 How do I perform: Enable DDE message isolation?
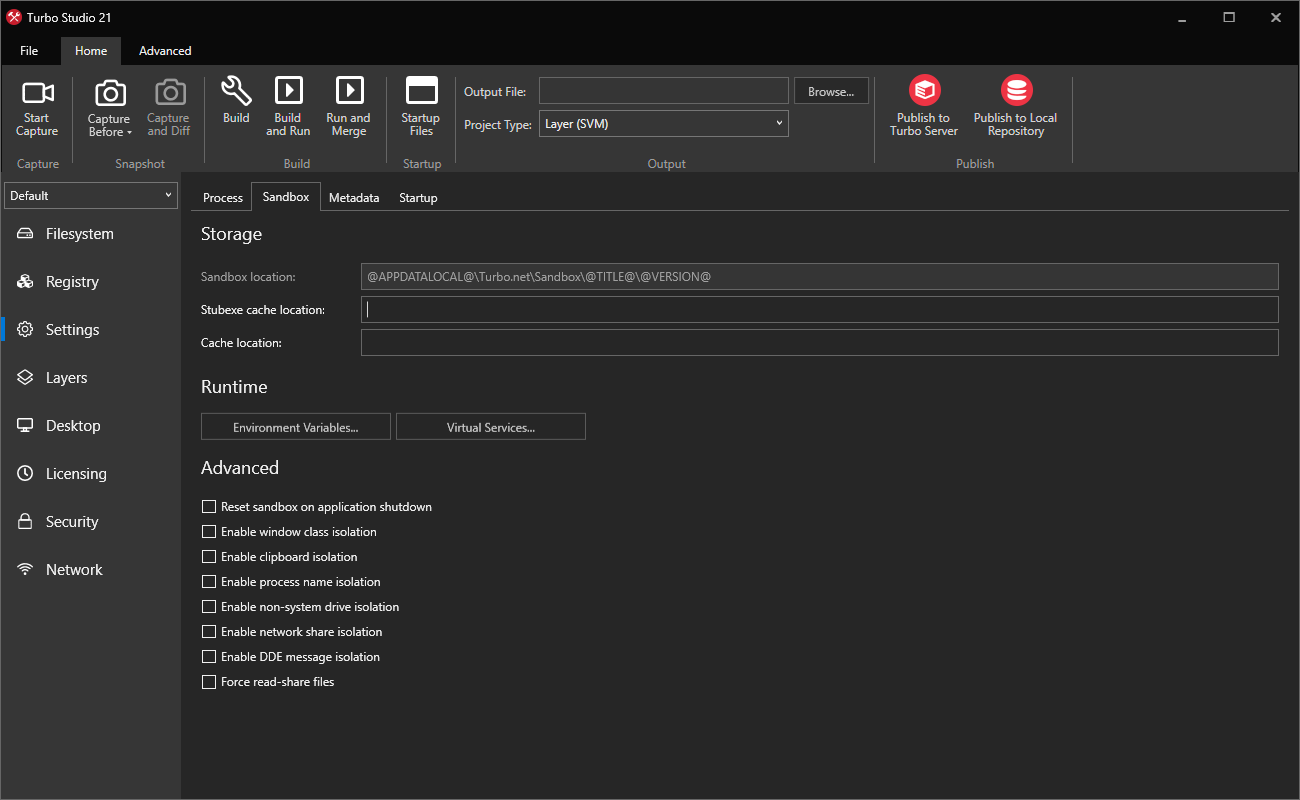(x=209, y=656)
